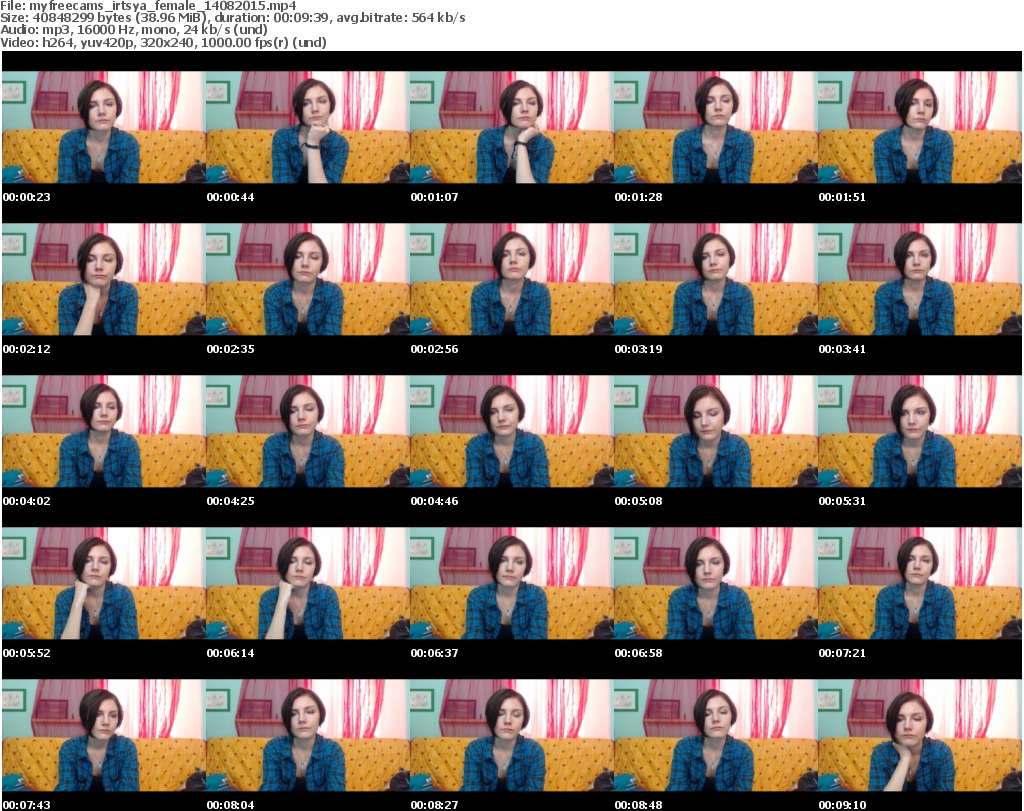
Task: Select the thumbnail at timestamp 00:03:19
Action: click(716, 279)
